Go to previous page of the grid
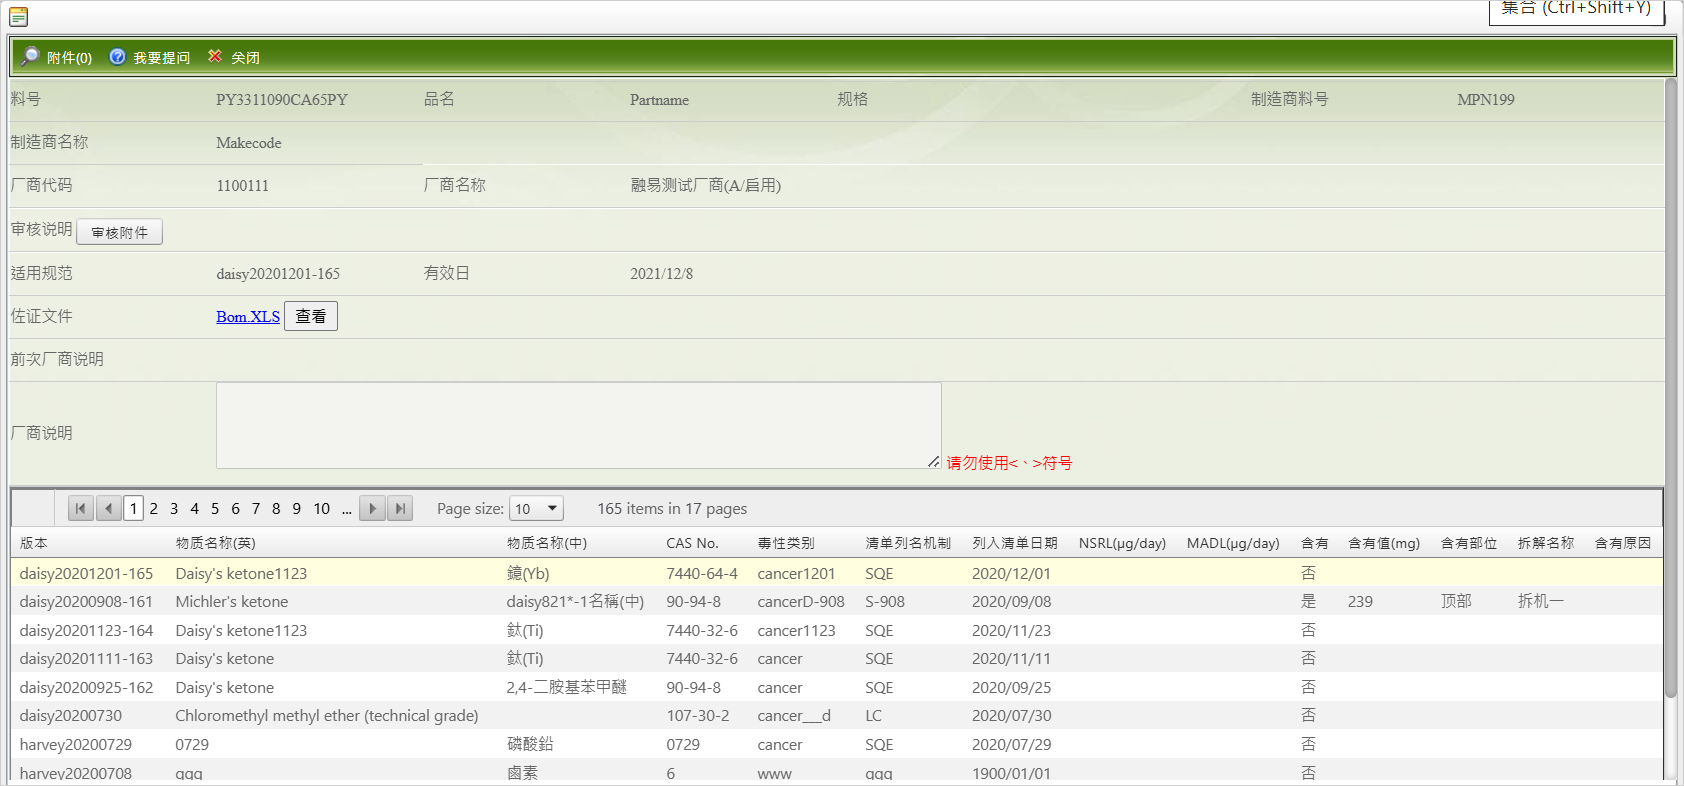 point(109,508)
